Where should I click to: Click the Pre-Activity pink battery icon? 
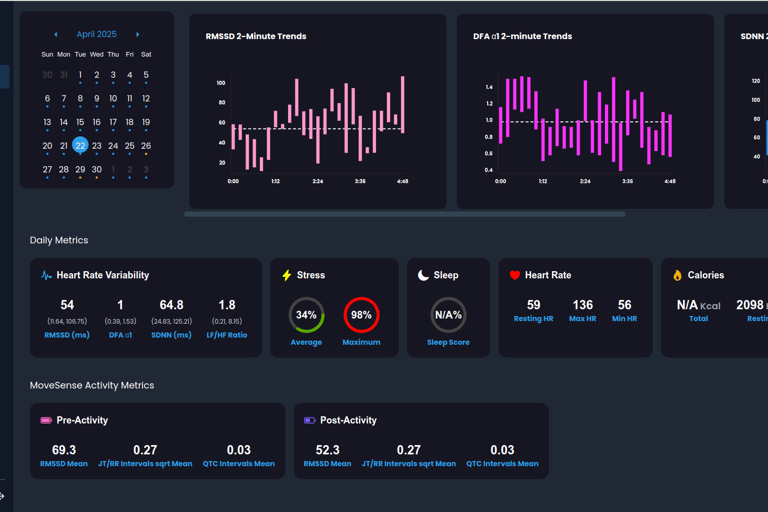click(46, 420)
